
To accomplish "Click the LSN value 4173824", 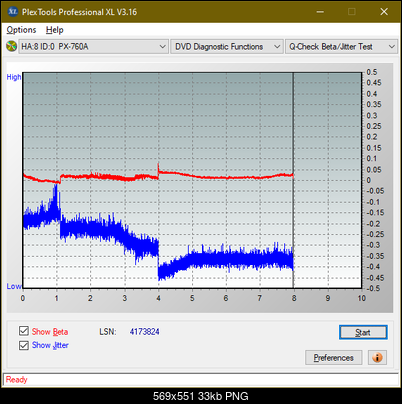I will pyautogui.click(x=145, y=332).
